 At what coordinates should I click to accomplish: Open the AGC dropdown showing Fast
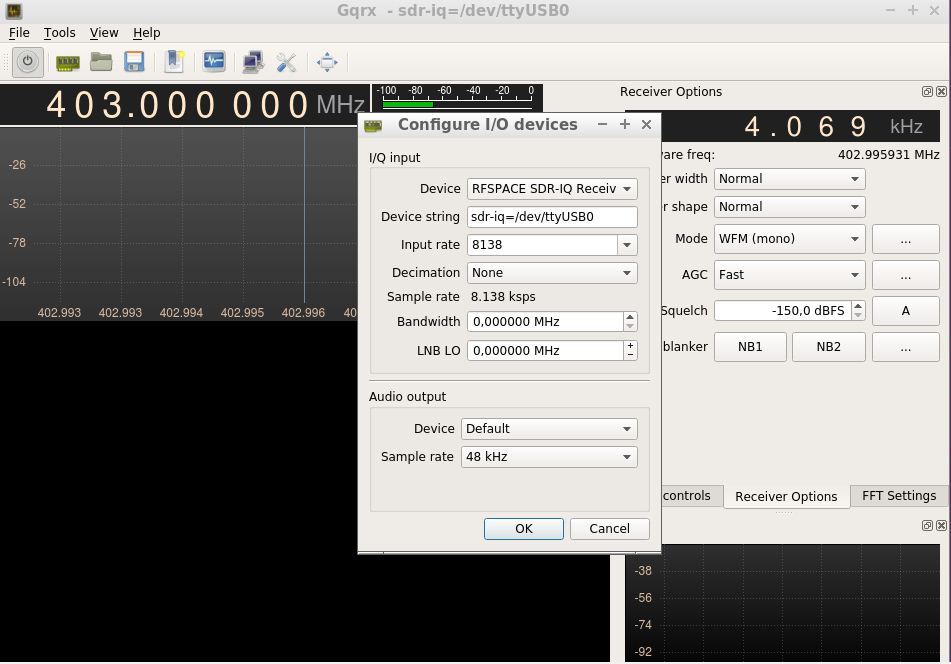(789, 275)
